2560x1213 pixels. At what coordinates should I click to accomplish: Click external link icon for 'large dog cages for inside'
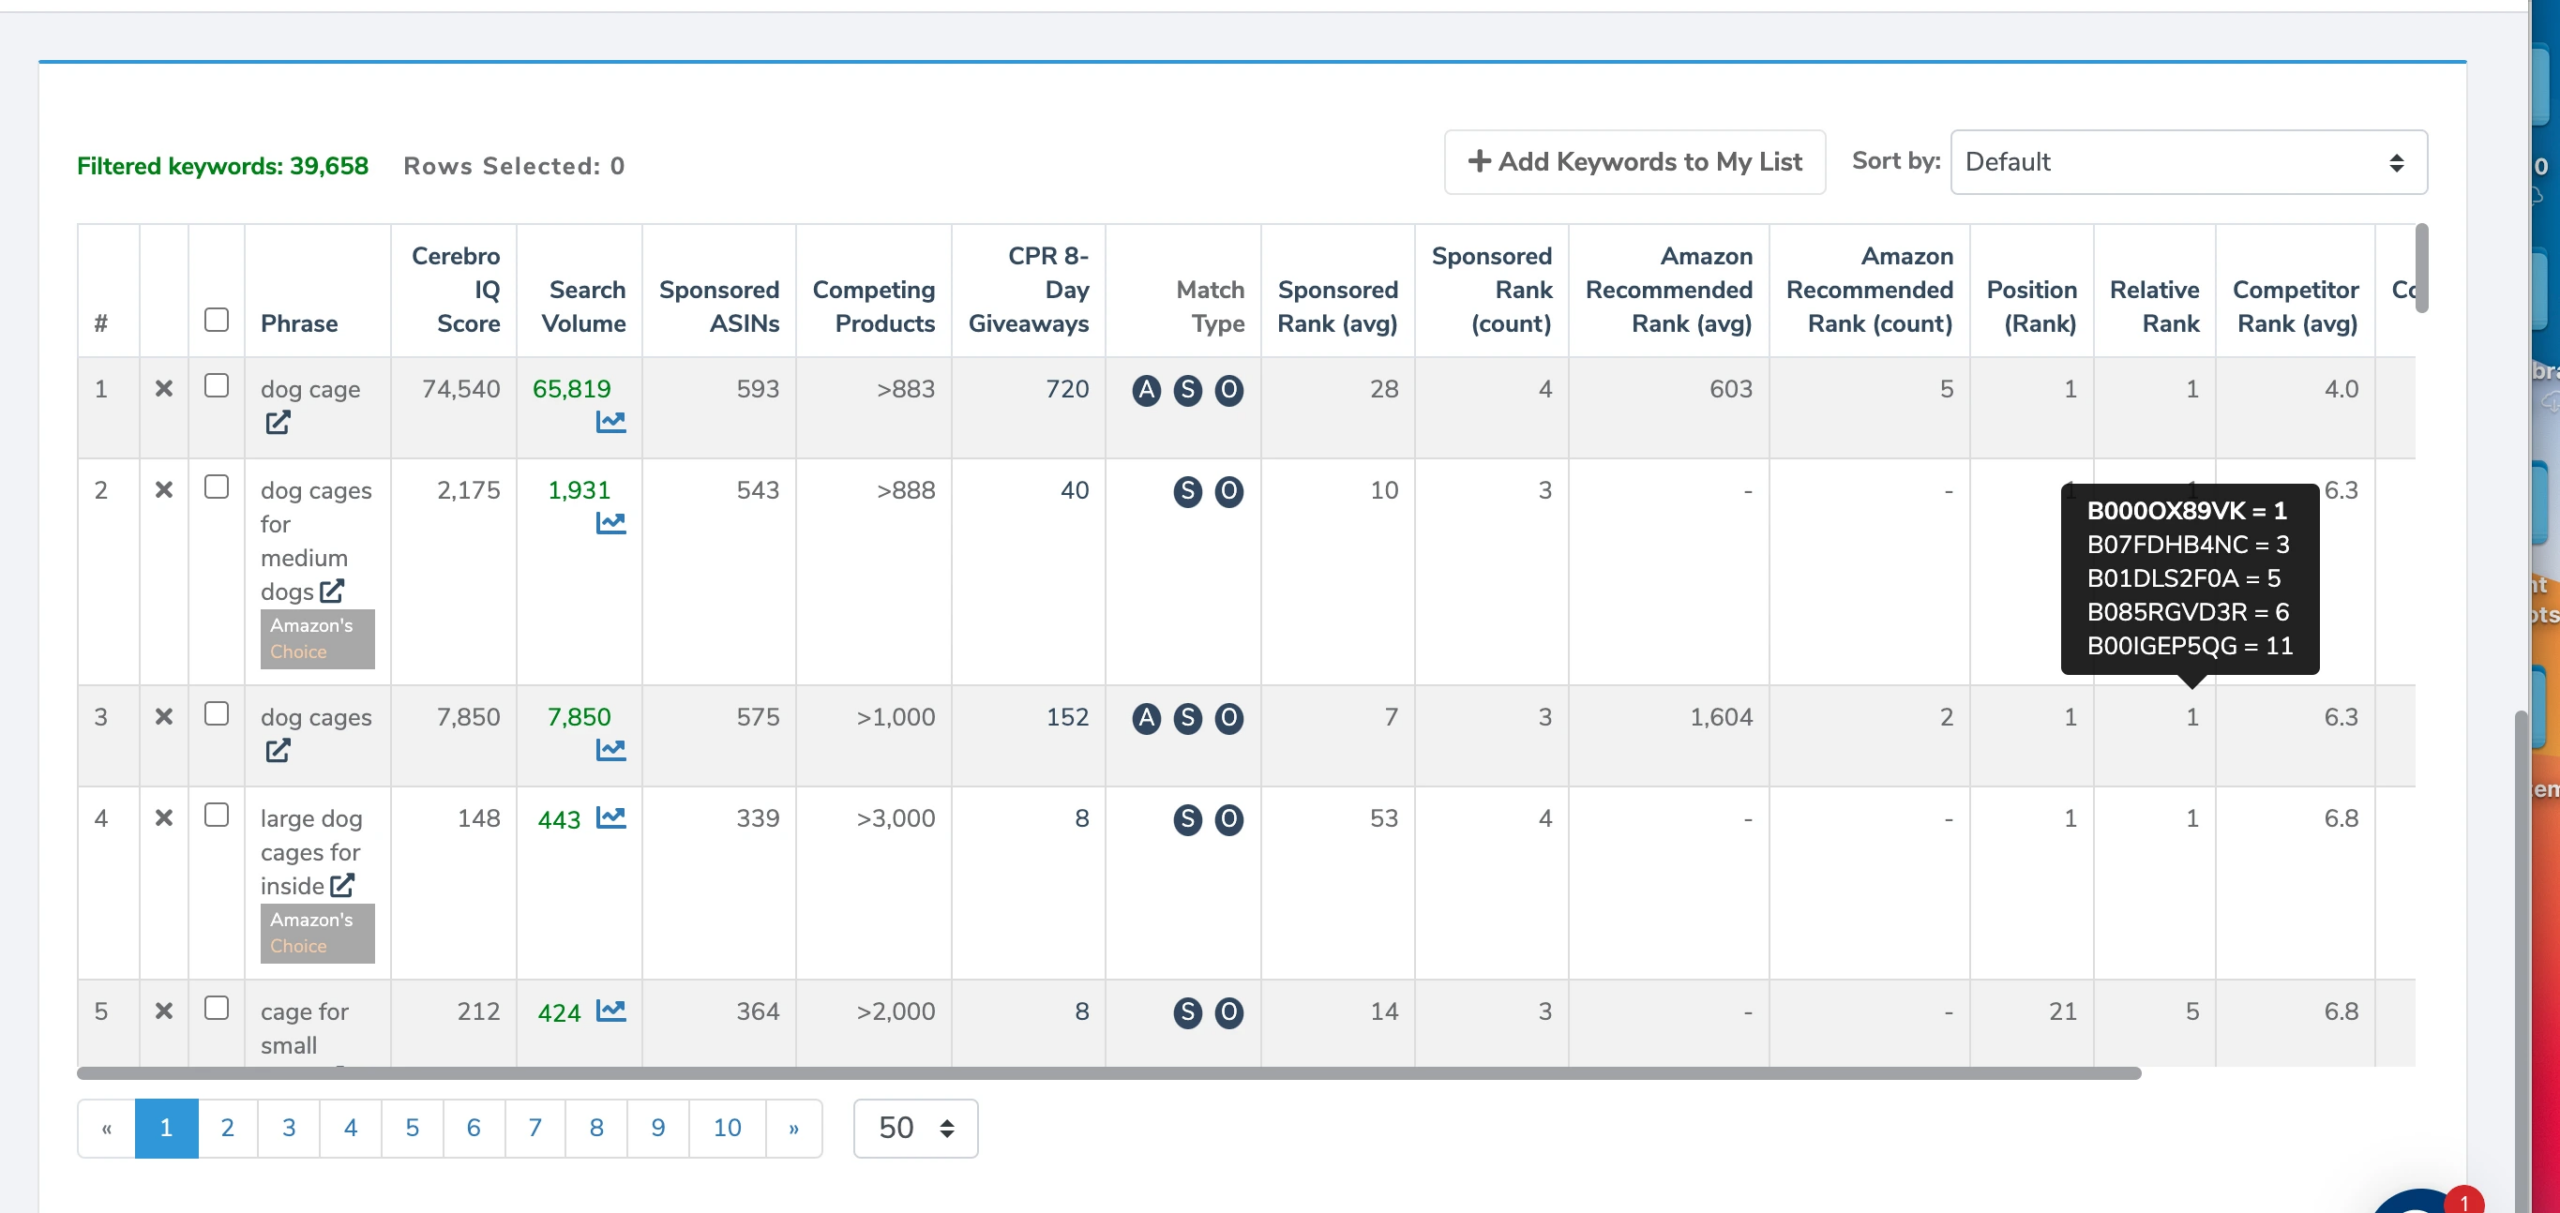(342, 885)
